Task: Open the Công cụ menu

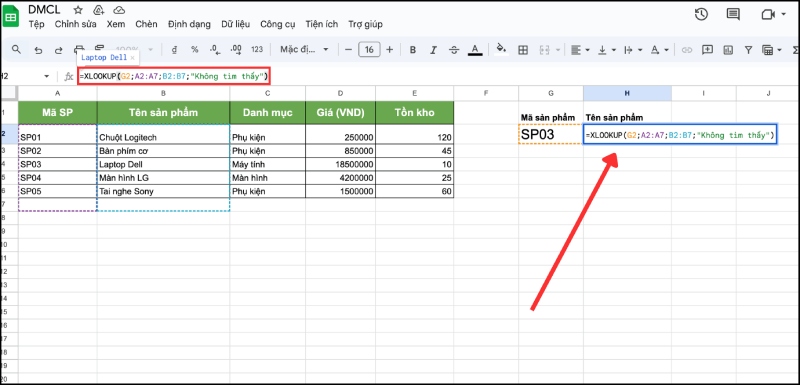Action: tap(278, 24)
